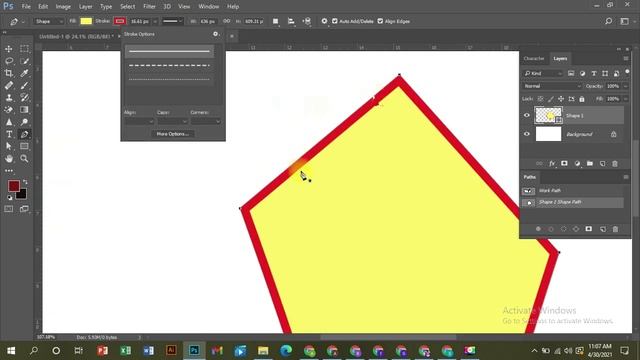Choose the solid line stroke preset

pos(169,51)
